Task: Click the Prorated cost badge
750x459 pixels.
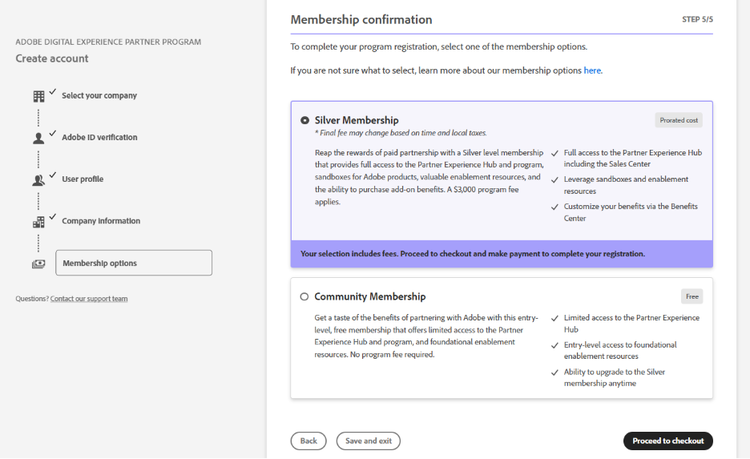Action: click(679, 120)
